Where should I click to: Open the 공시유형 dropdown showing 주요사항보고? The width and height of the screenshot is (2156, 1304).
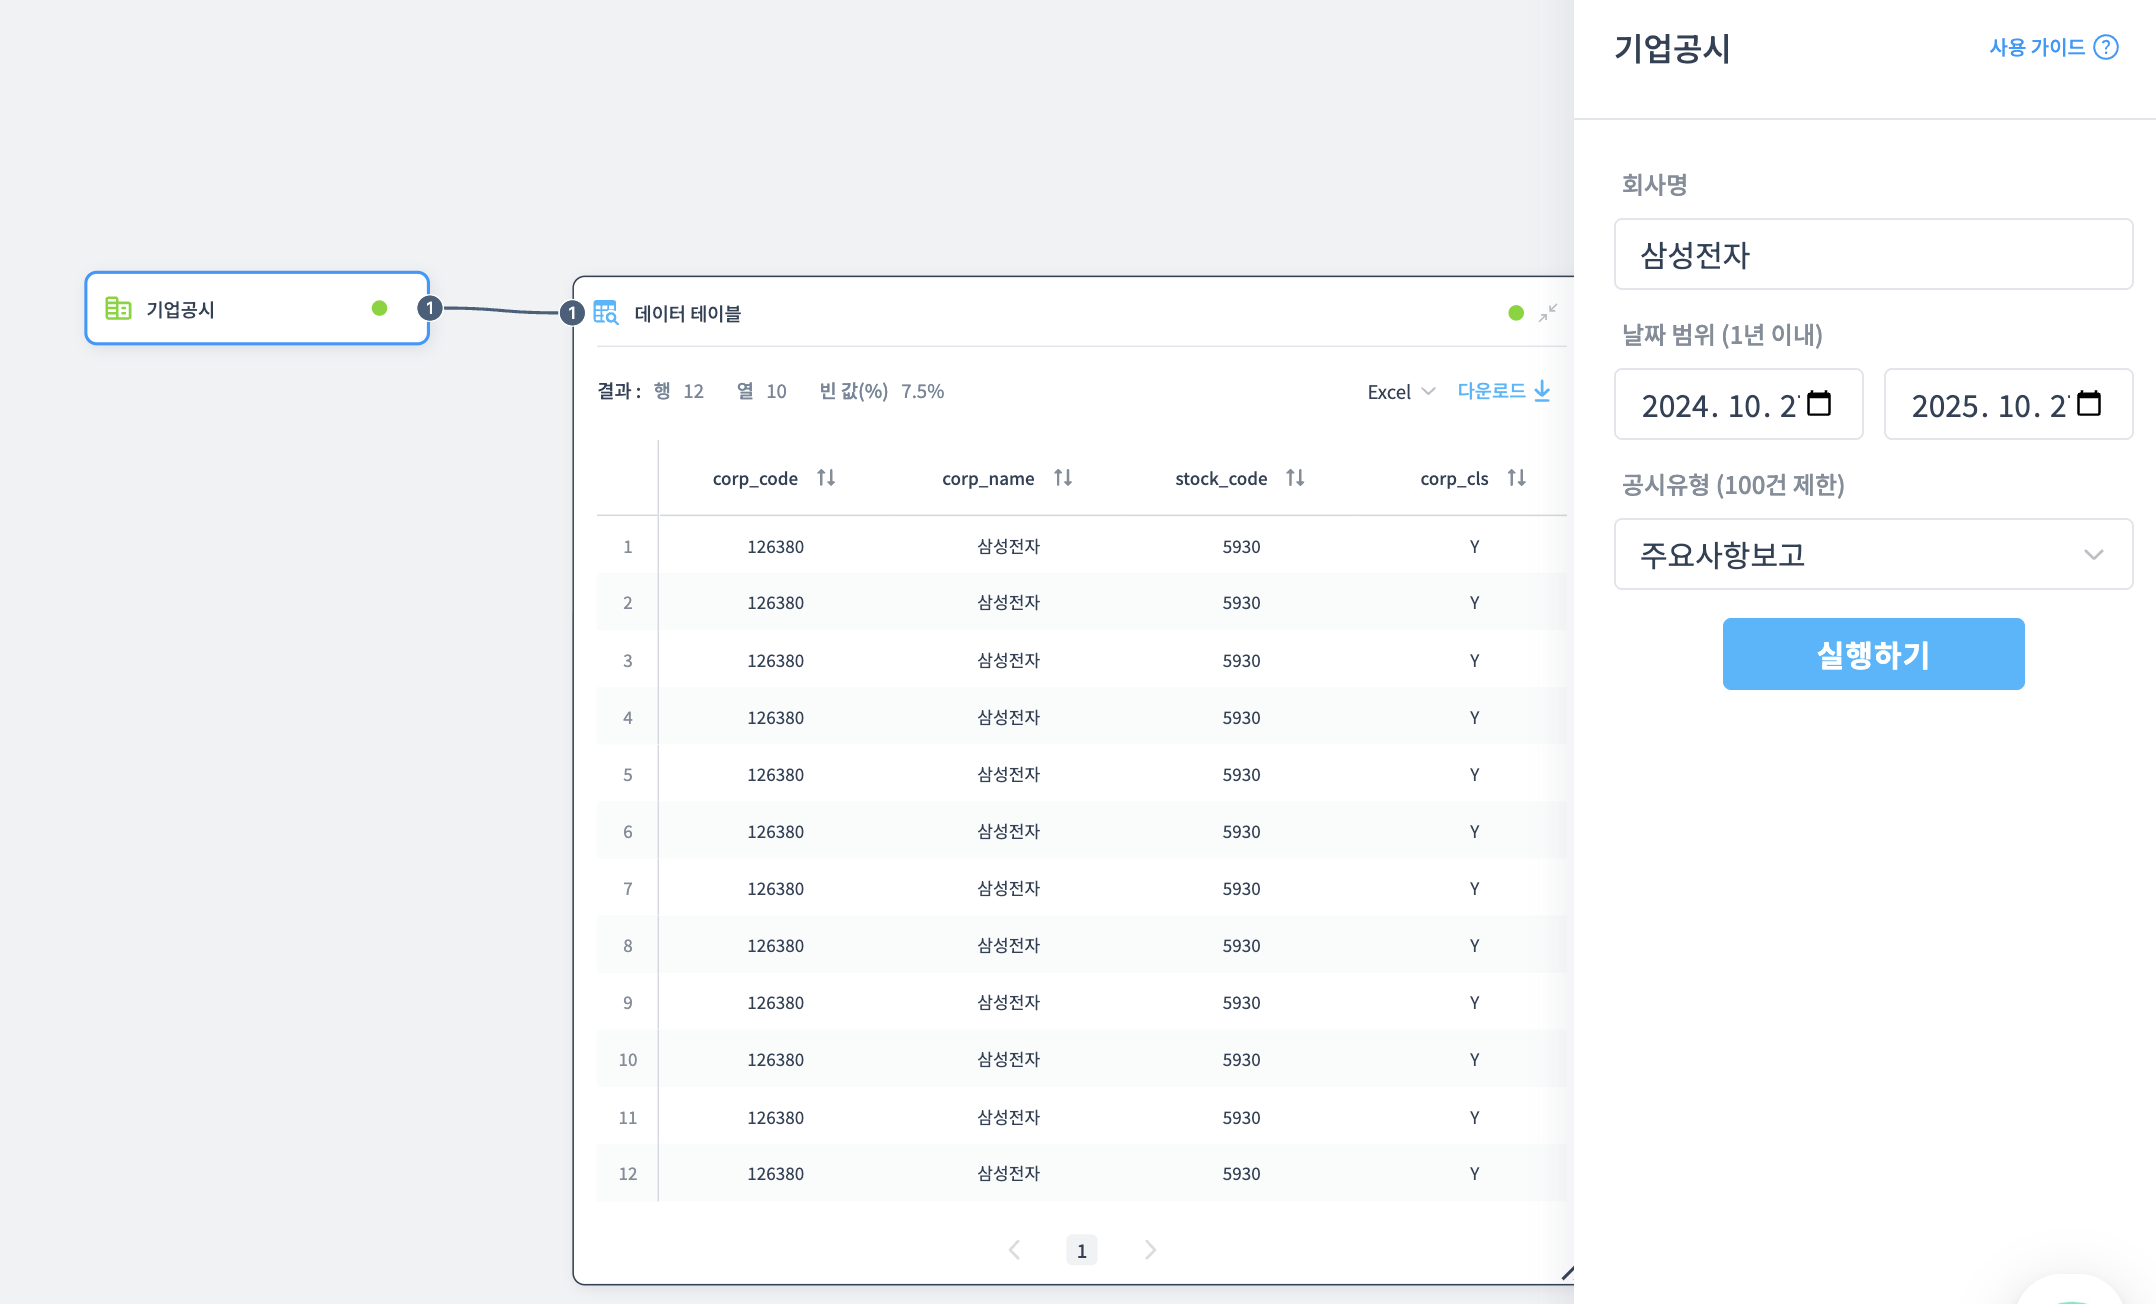click(x=1873, y=555)
